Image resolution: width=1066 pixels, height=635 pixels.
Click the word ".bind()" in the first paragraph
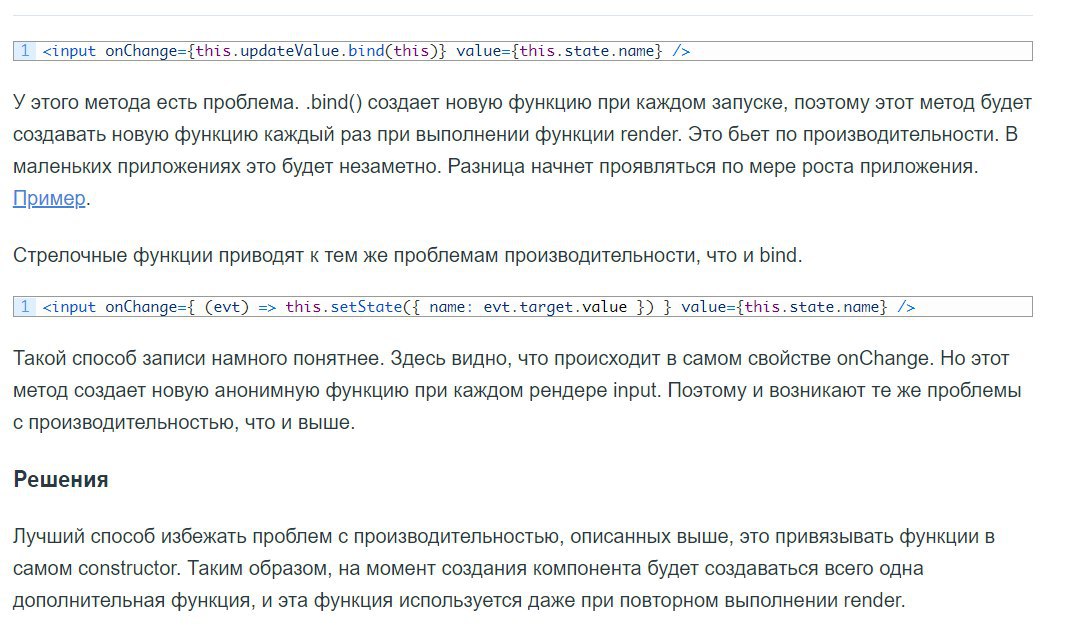click(334, 103)
